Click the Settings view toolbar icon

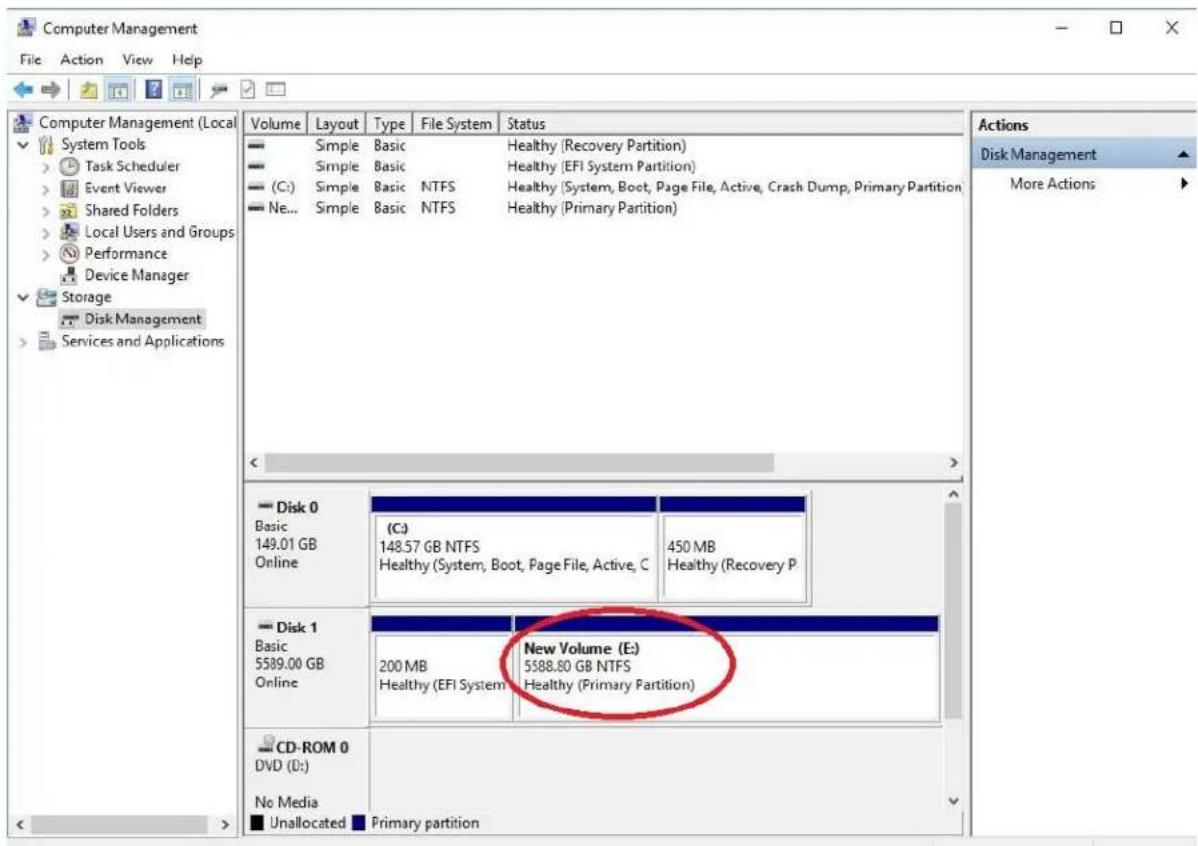pyautogui.click(x=275, y=89)
